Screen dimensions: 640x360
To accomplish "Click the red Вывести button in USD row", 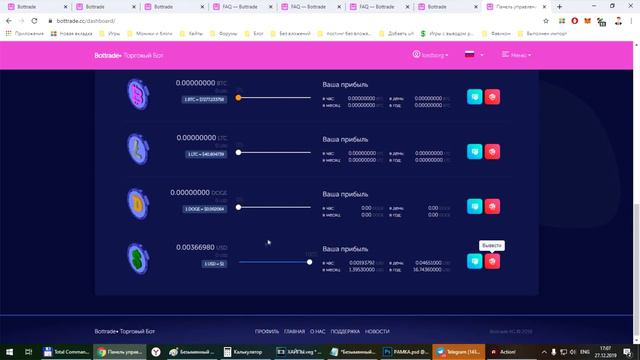I will 492,261.
